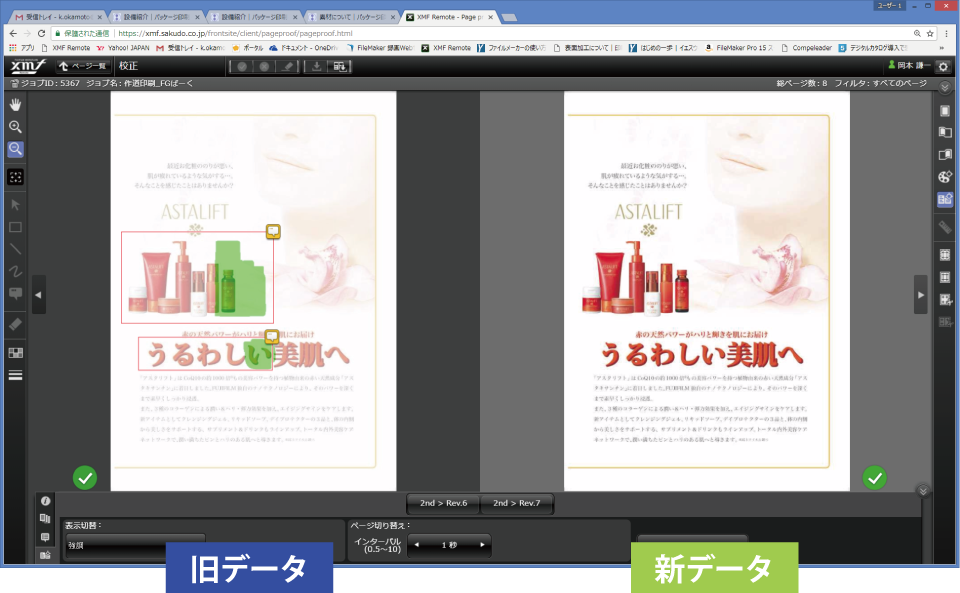This screenshot has height=593, width=960.
Task: Decrease the interval with the left arrow
Action: pyautogui.click(x=417, y=545)
